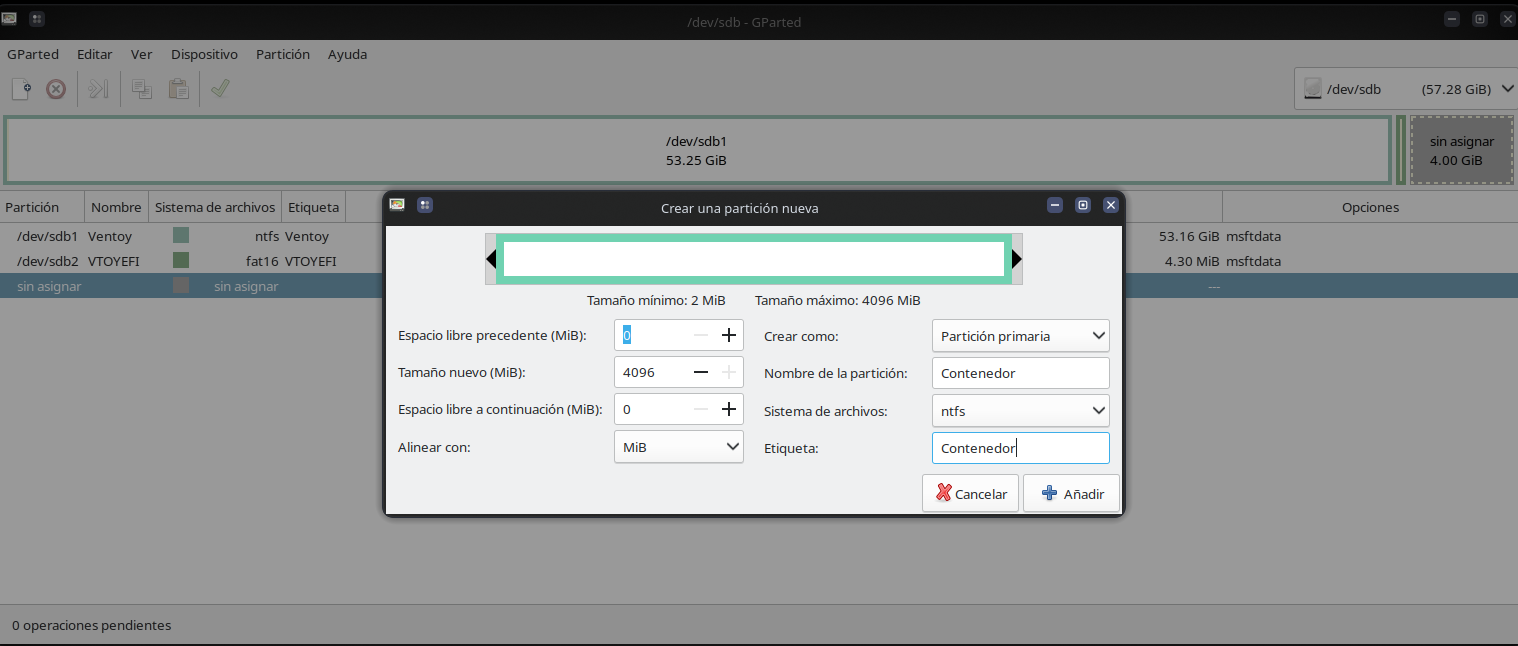Viewport: 1518px width, 646px height.
Task: Click the Etiqueta input field
Action: pos(1020,447)
